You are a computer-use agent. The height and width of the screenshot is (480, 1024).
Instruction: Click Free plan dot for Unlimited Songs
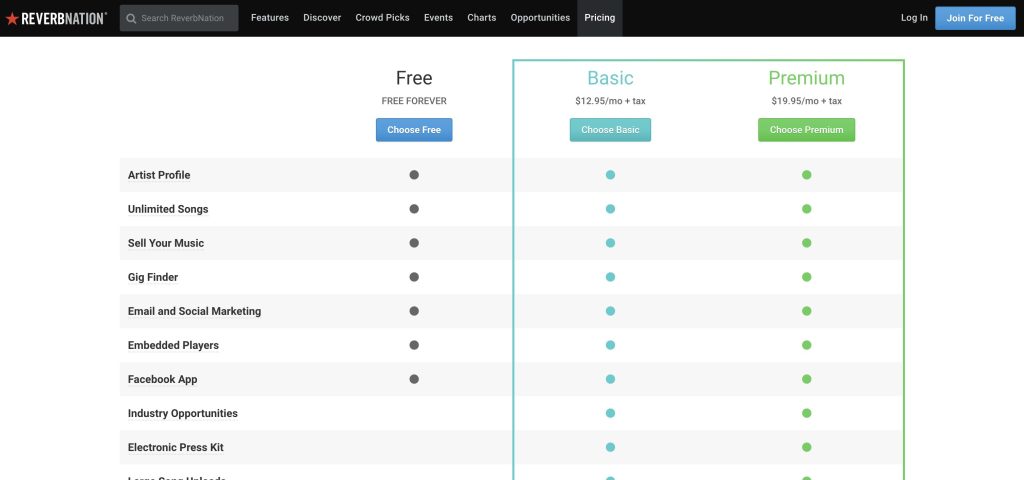click(414, 209)
